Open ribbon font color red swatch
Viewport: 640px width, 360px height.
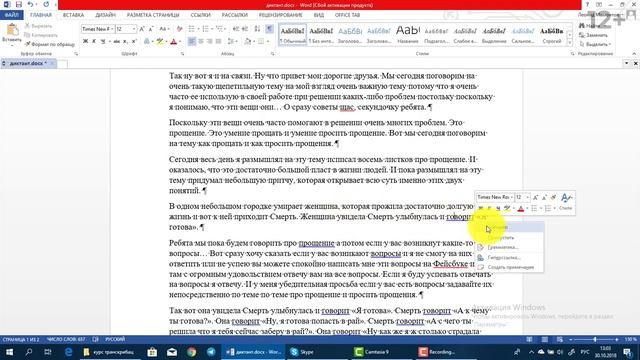(x=173, y=41)
